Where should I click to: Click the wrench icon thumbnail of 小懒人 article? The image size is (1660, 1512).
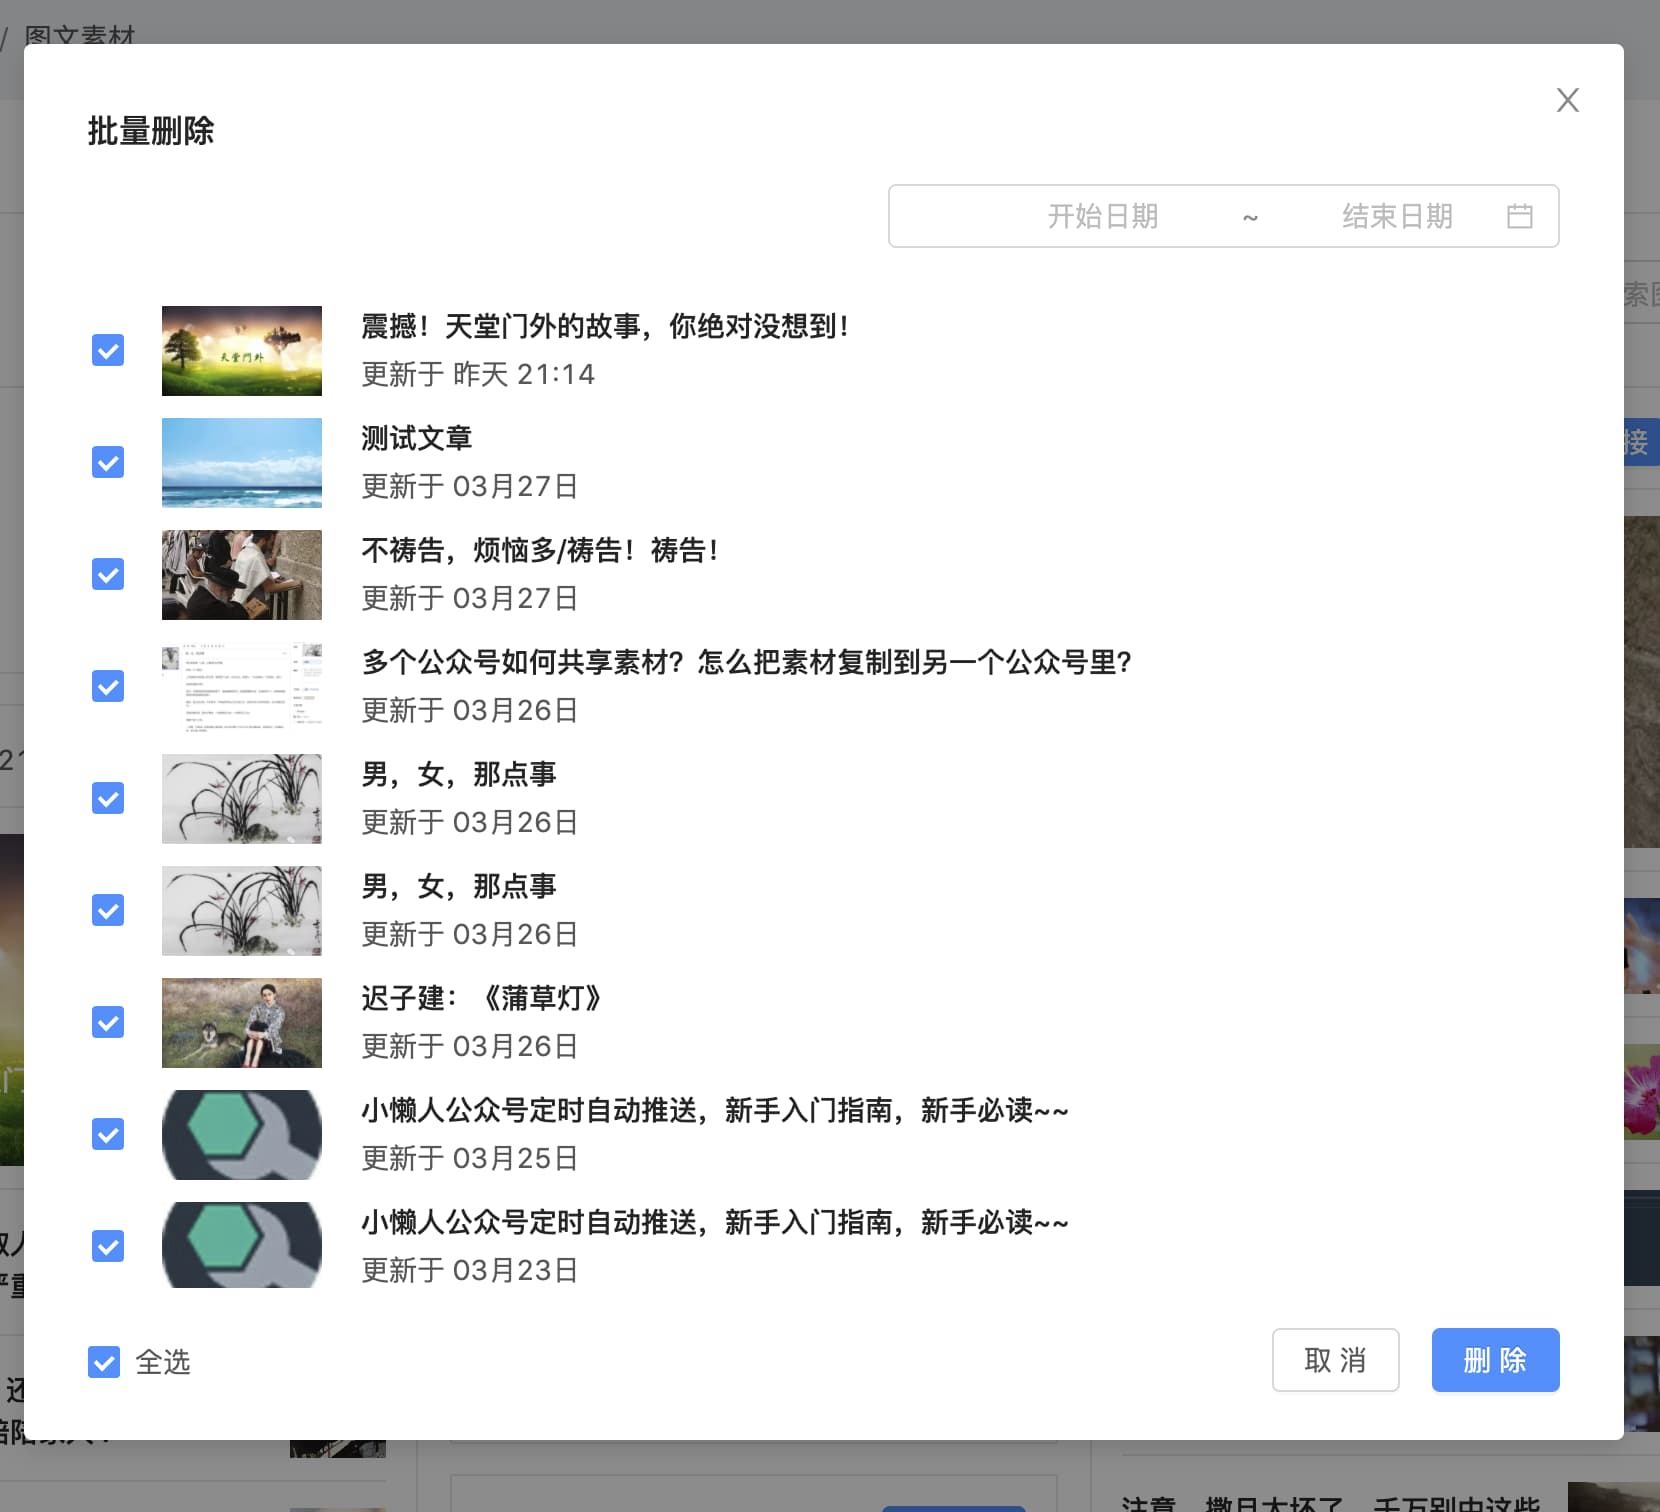(241, 1134)
